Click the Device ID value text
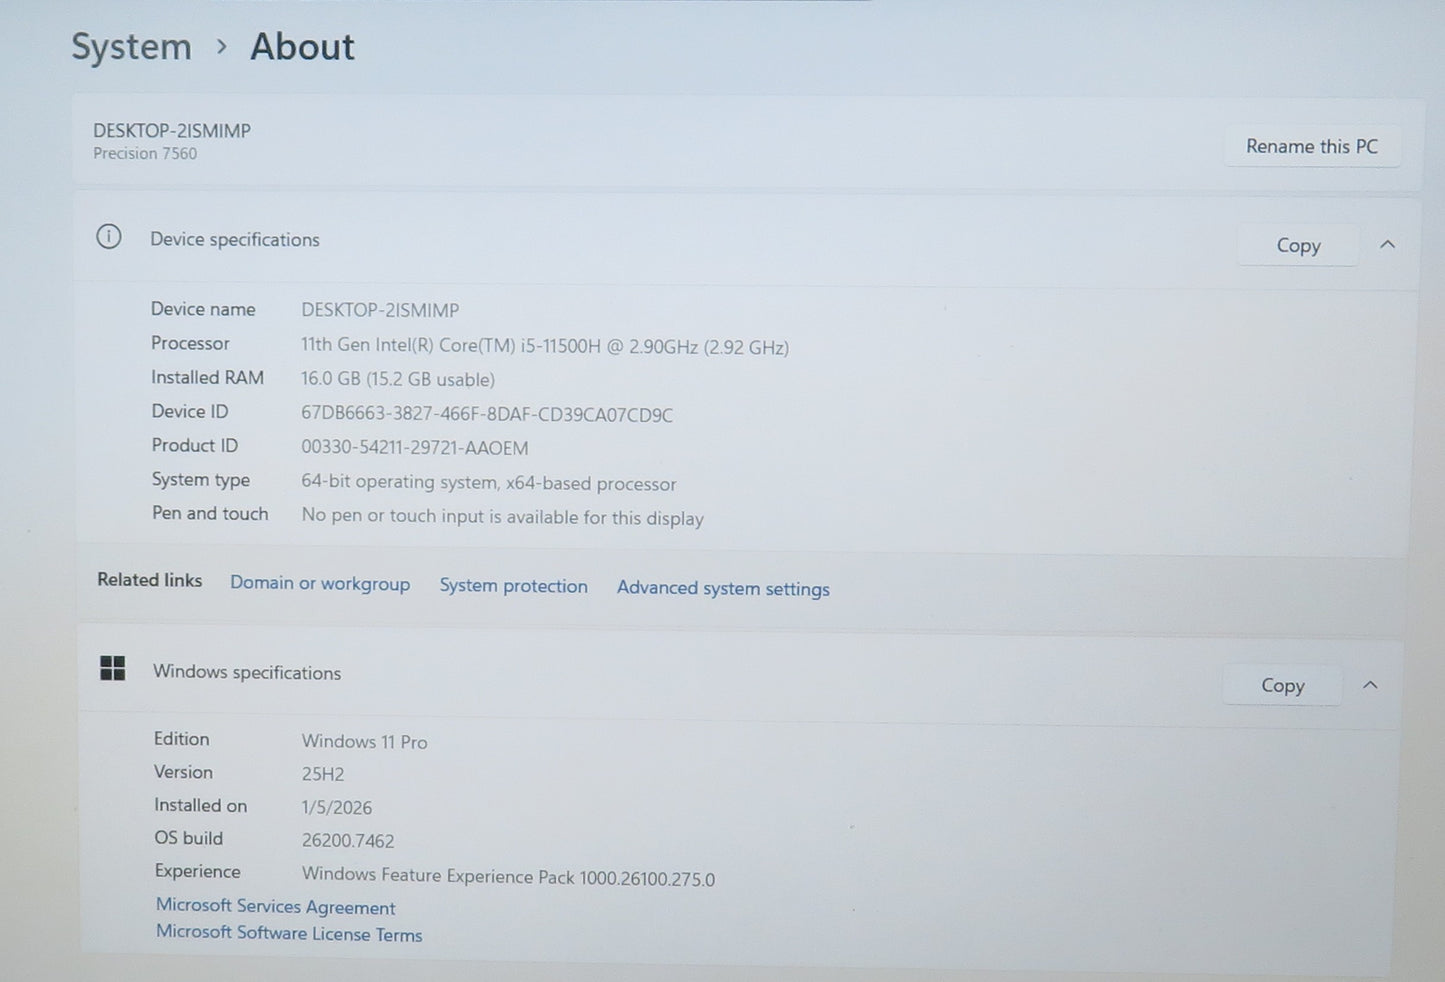 487,414
